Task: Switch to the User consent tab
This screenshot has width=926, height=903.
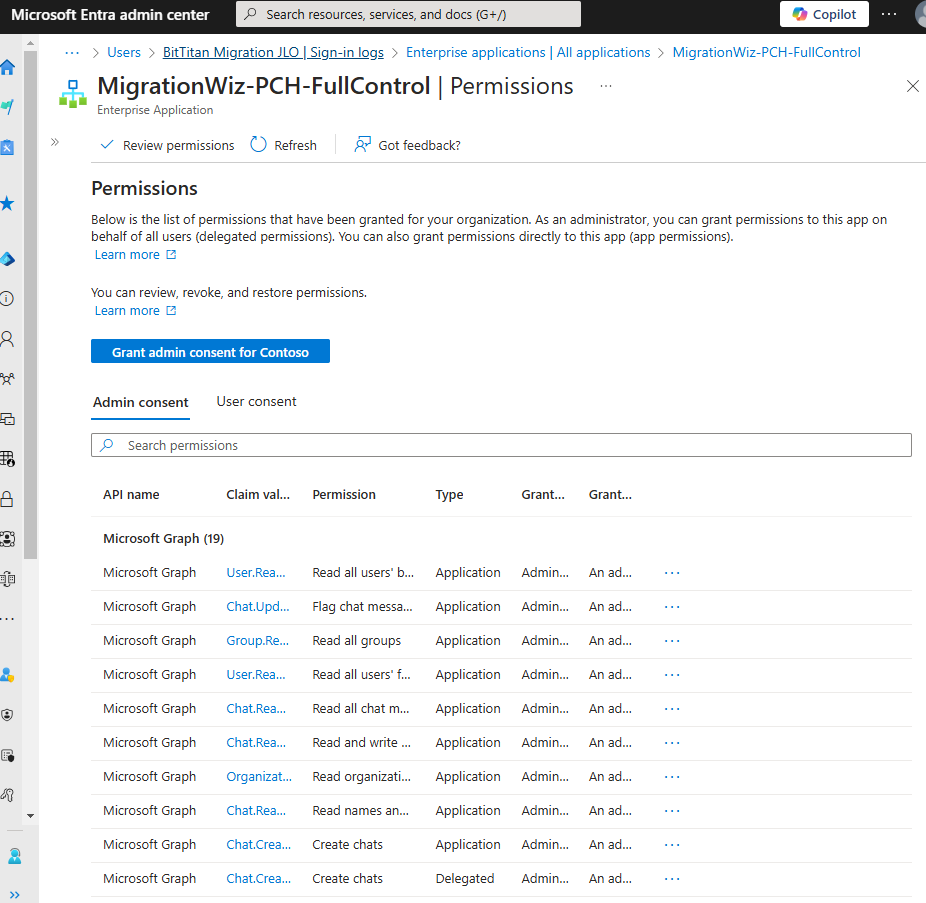Action: pos(256,402)
